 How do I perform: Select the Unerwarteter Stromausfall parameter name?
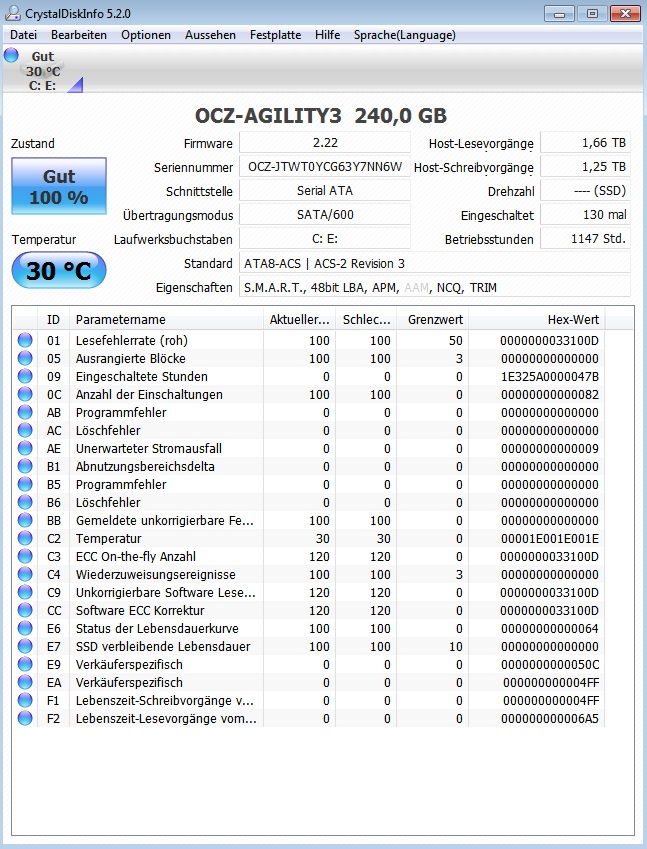tap(149, 448)
